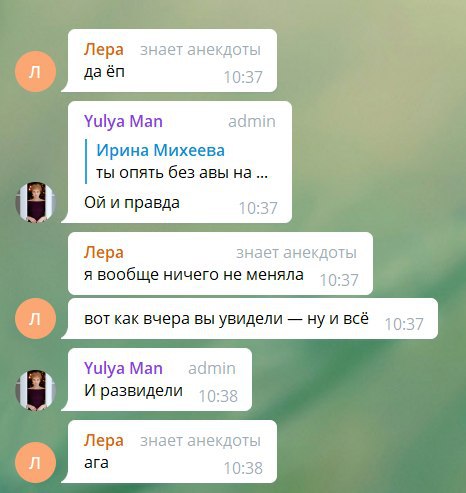Click Лера's name above the 'ага' message
466x493 pixels.
tap(104, 440)
